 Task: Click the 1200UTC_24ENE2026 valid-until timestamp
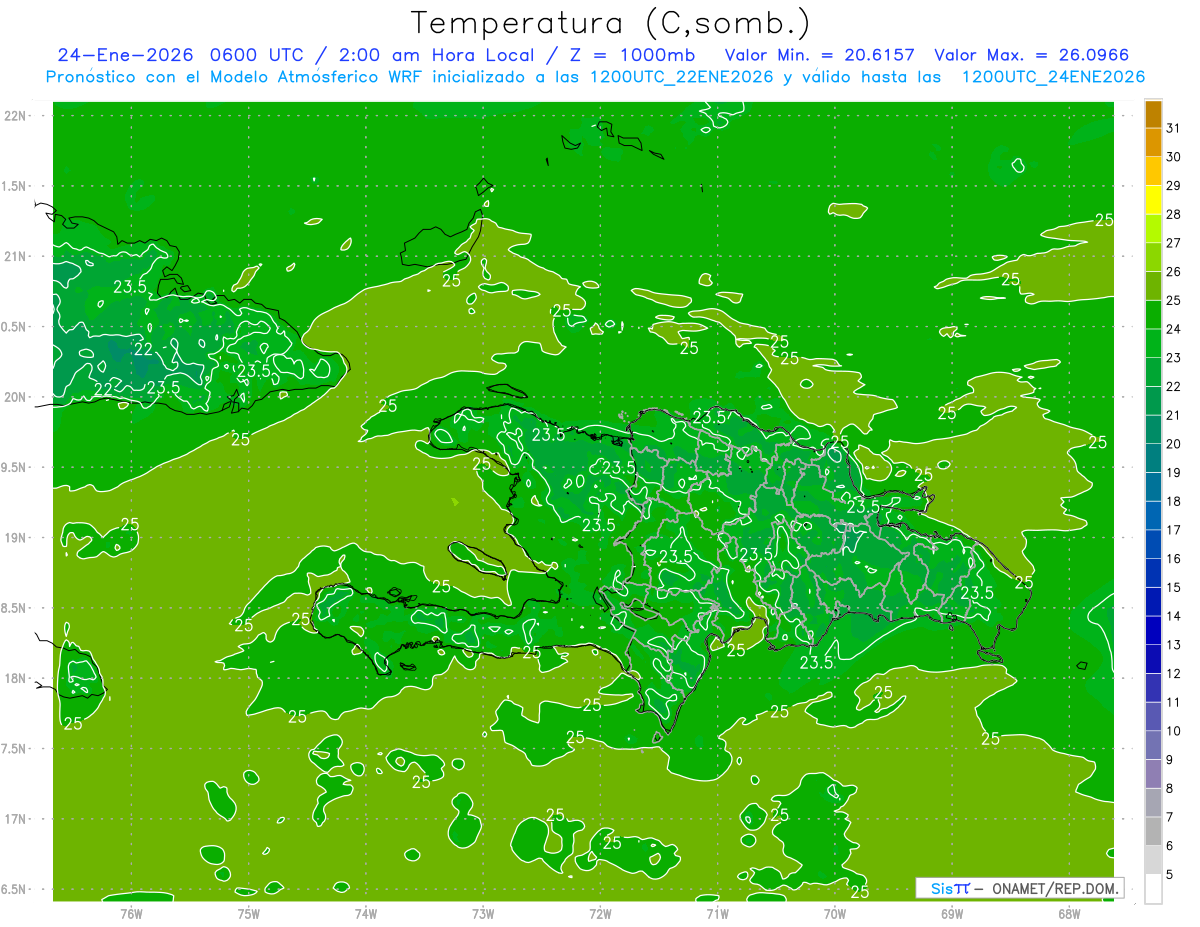pos(1053,77)
